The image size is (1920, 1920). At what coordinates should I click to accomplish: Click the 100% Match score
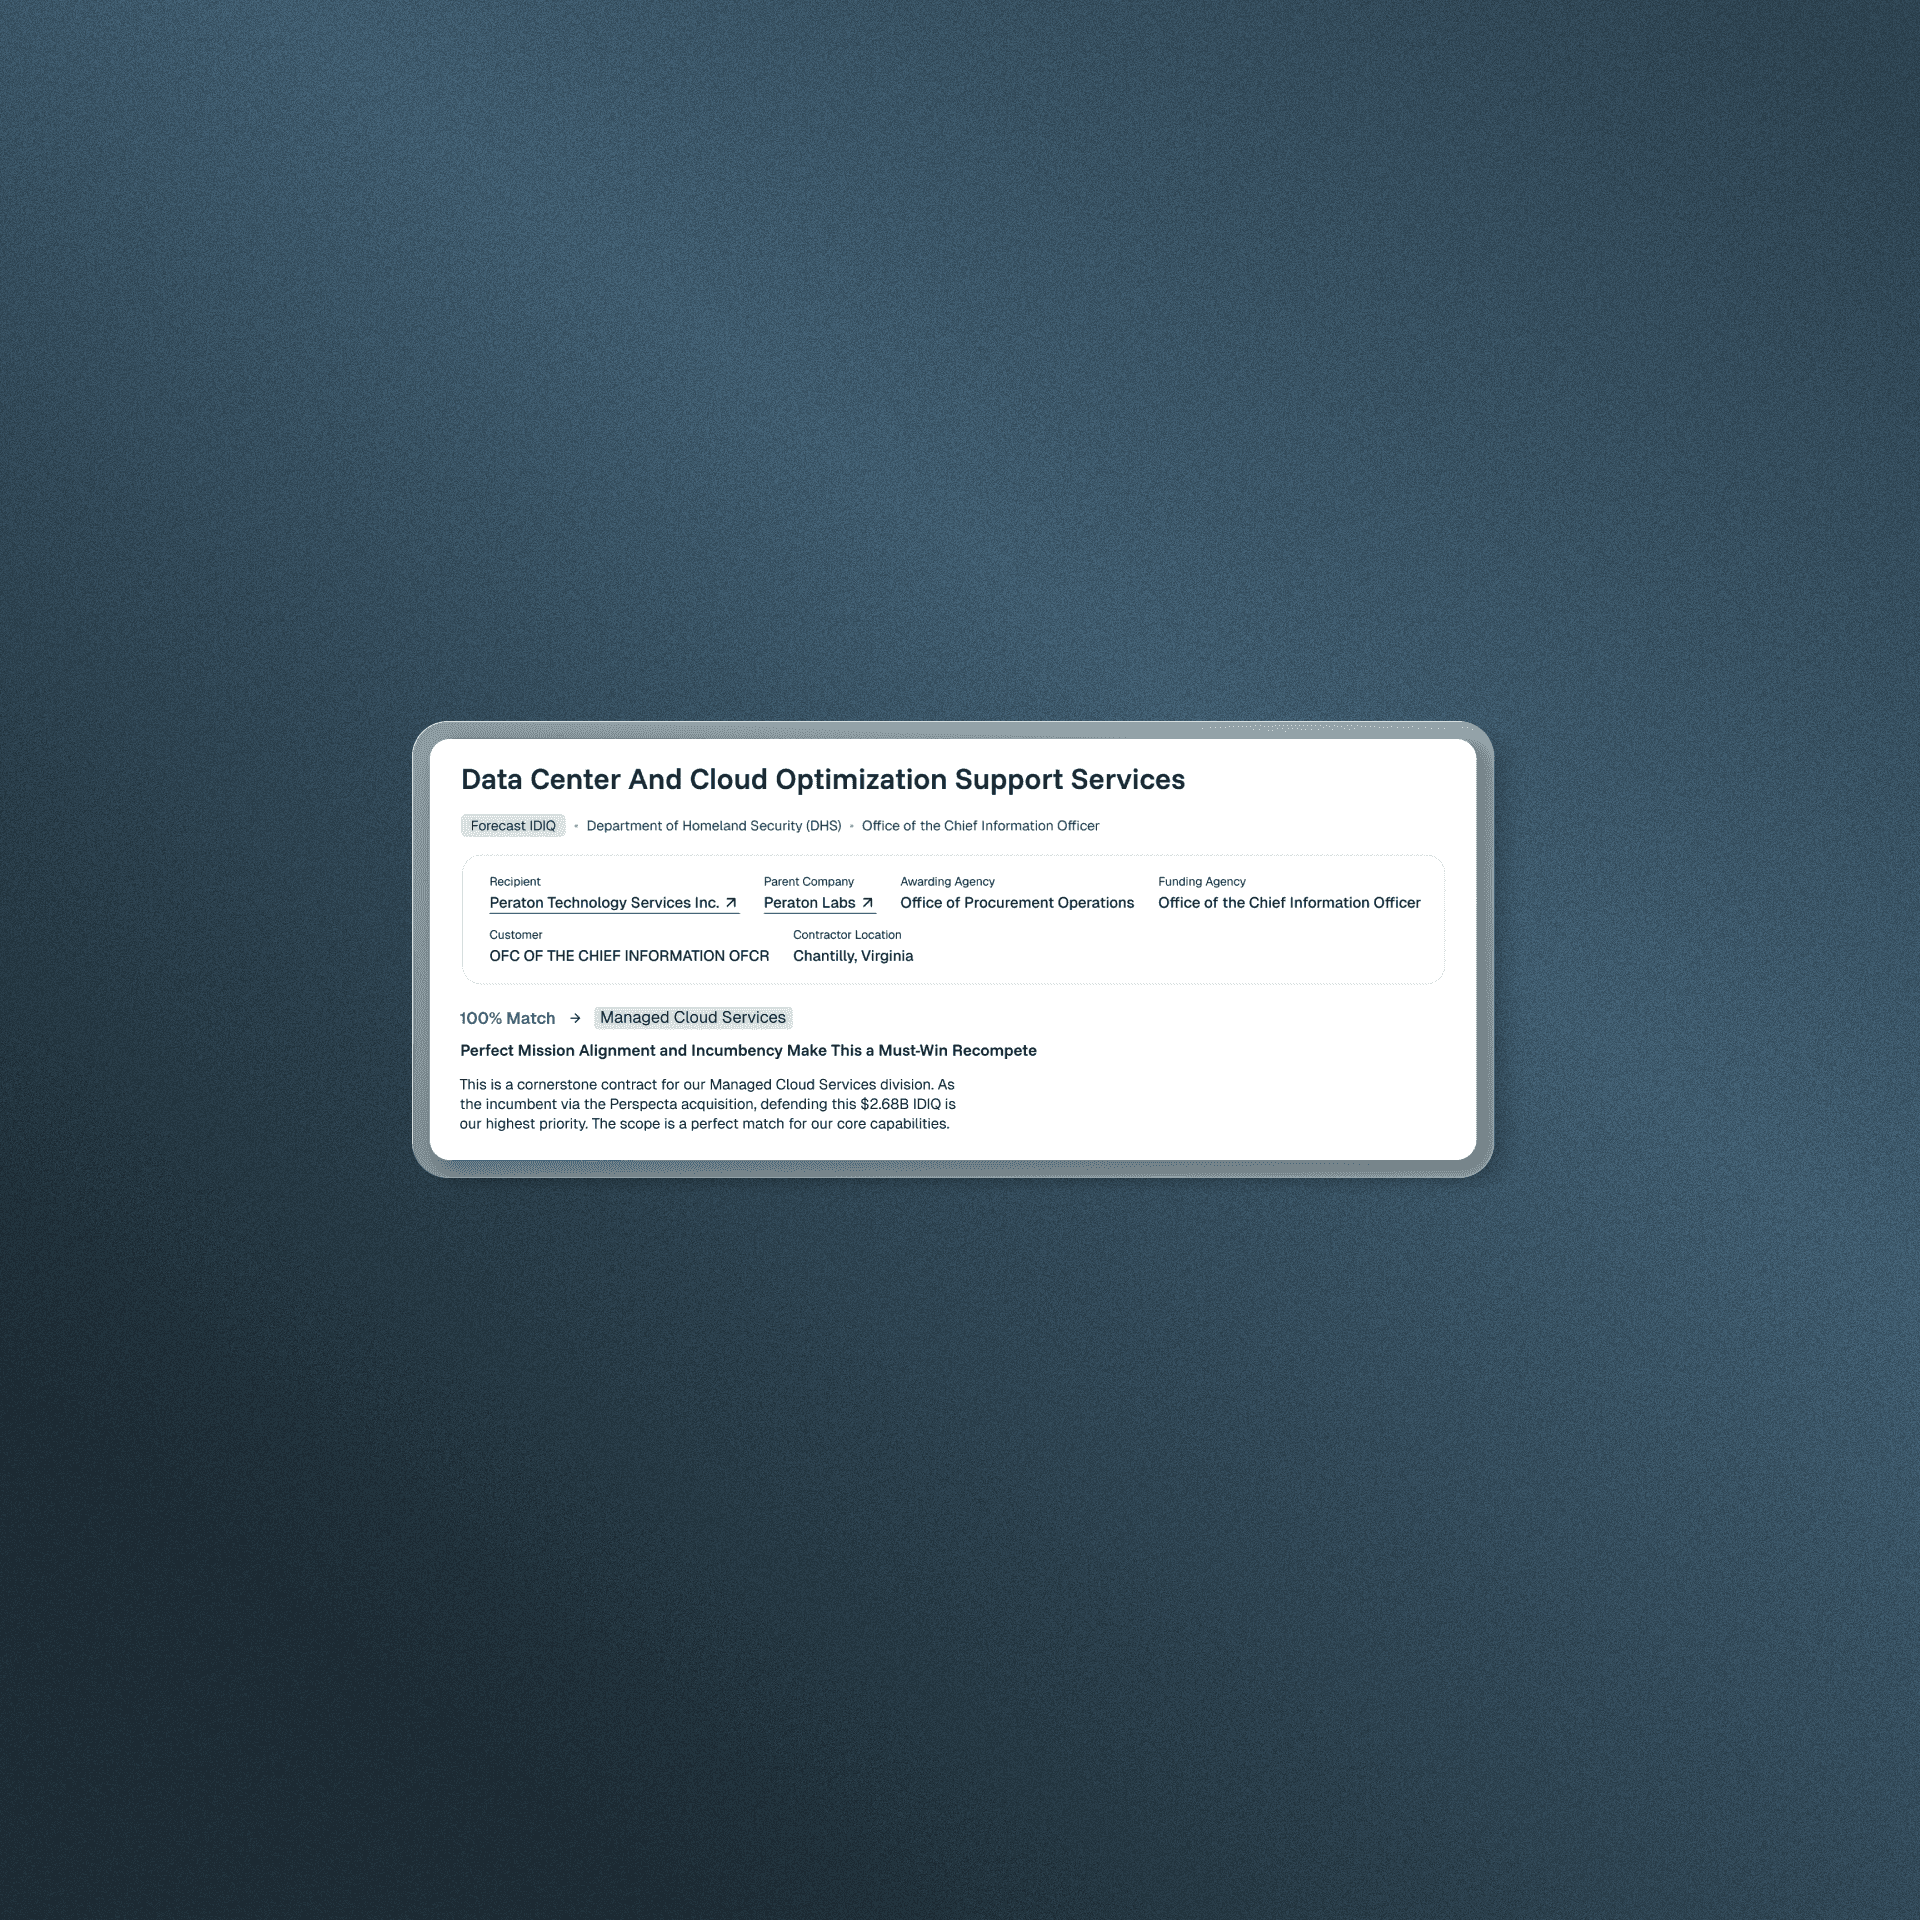click(x=507, y=1018)
